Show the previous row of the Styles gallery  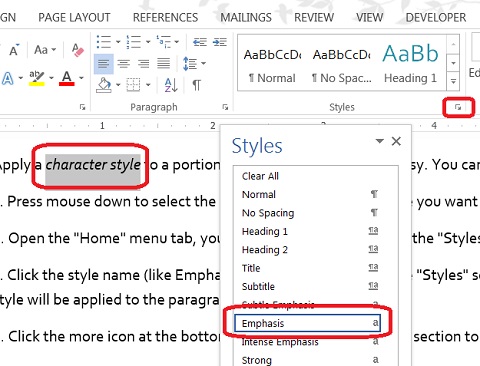click(x=453, y=44)
